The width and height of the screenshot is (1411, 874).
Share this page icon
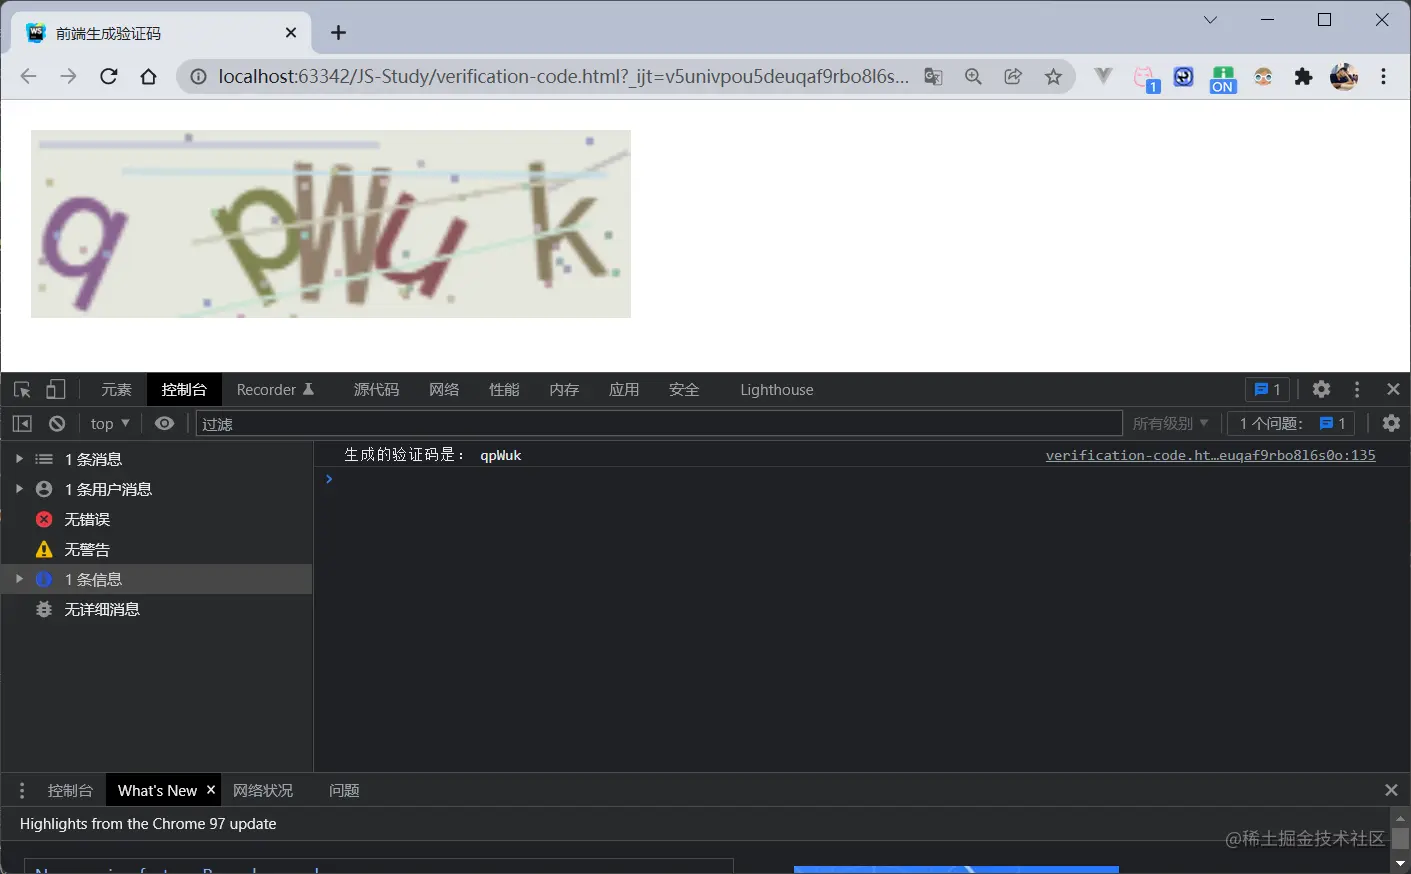(x=1013, y=77)
